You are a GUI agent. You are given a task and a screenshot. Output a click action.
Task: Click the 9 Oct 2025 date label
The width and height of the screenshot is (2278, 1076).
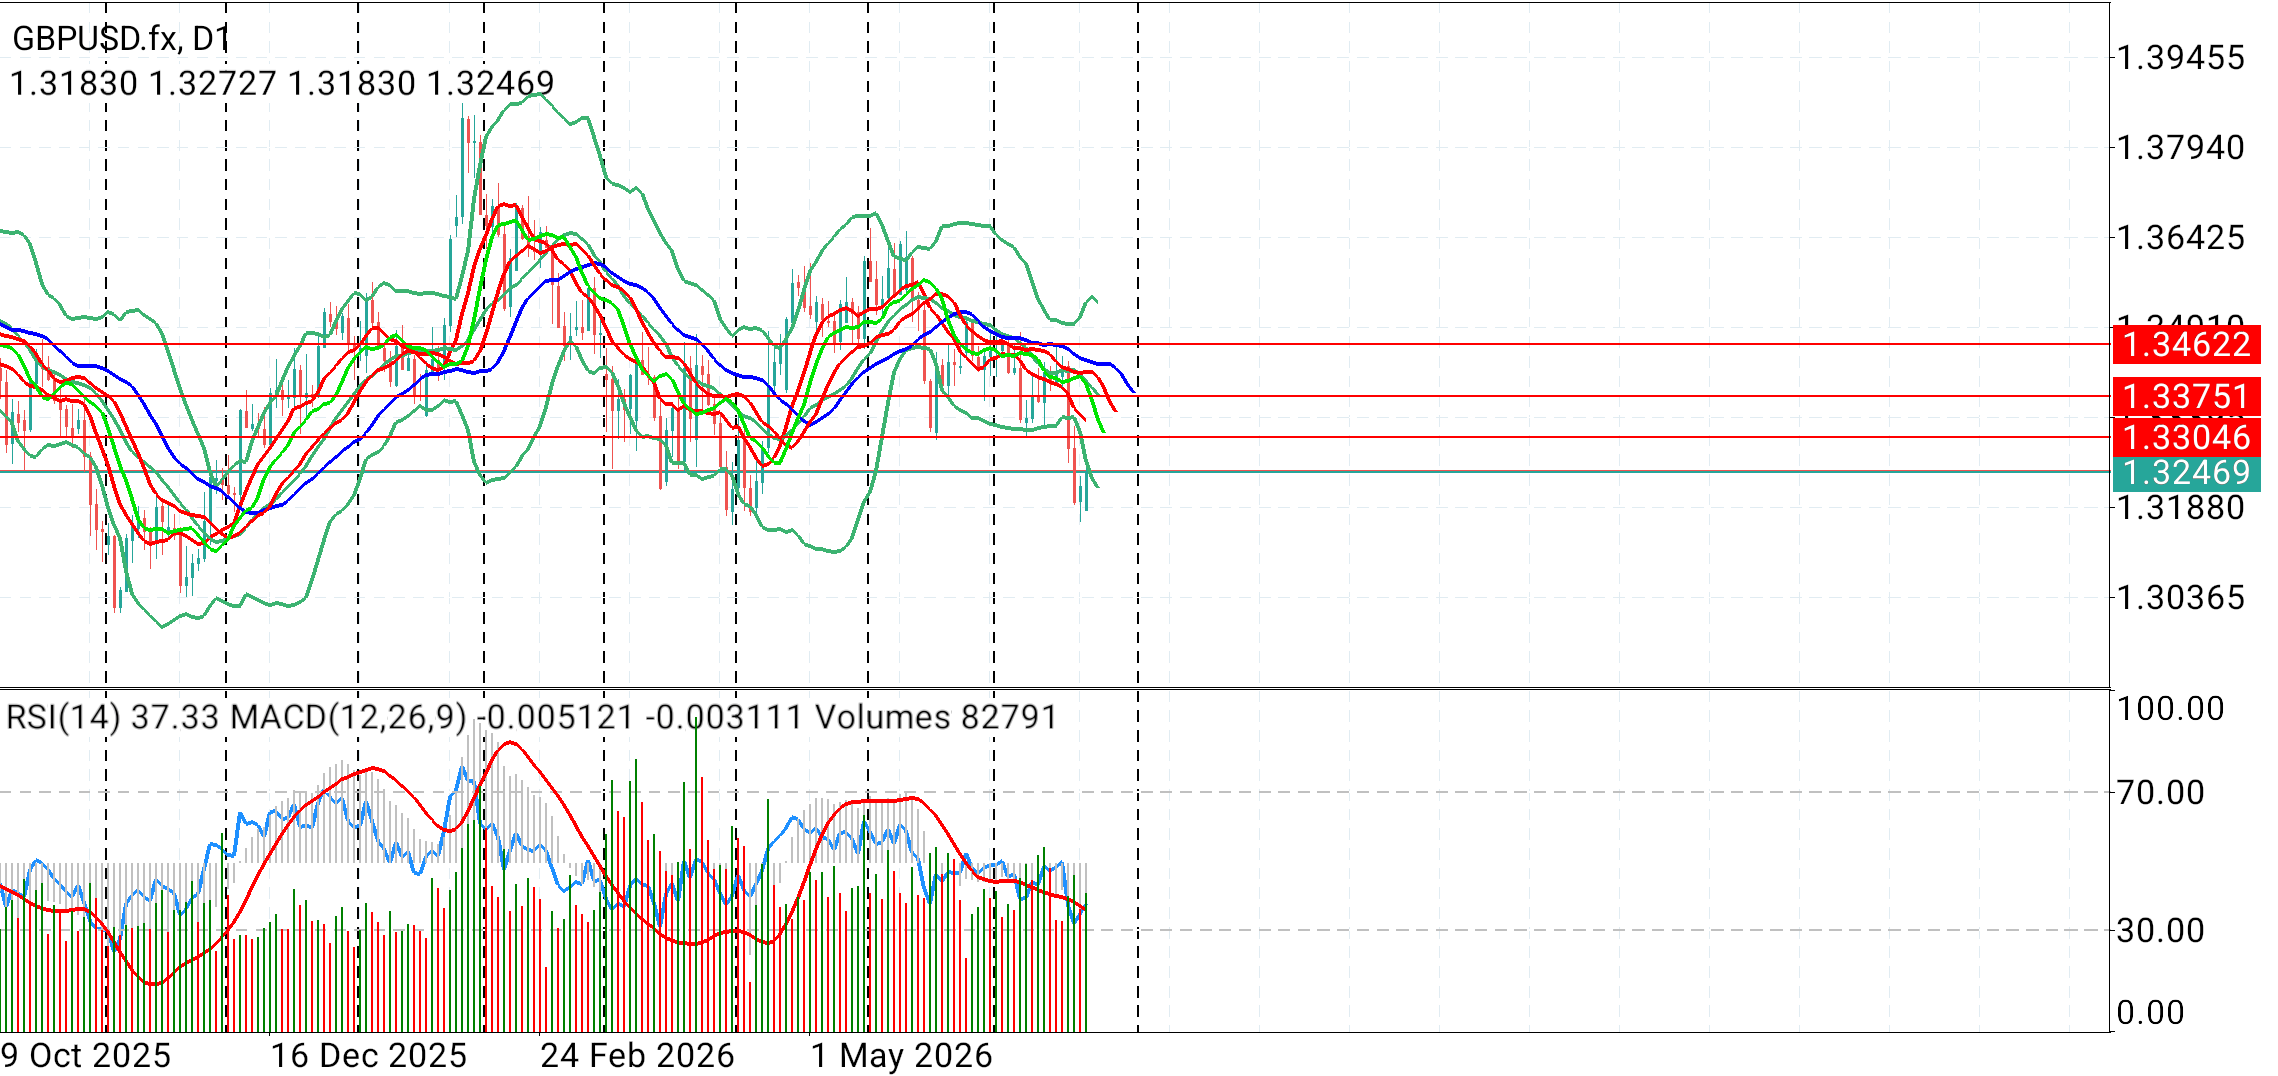point(86,1056)
